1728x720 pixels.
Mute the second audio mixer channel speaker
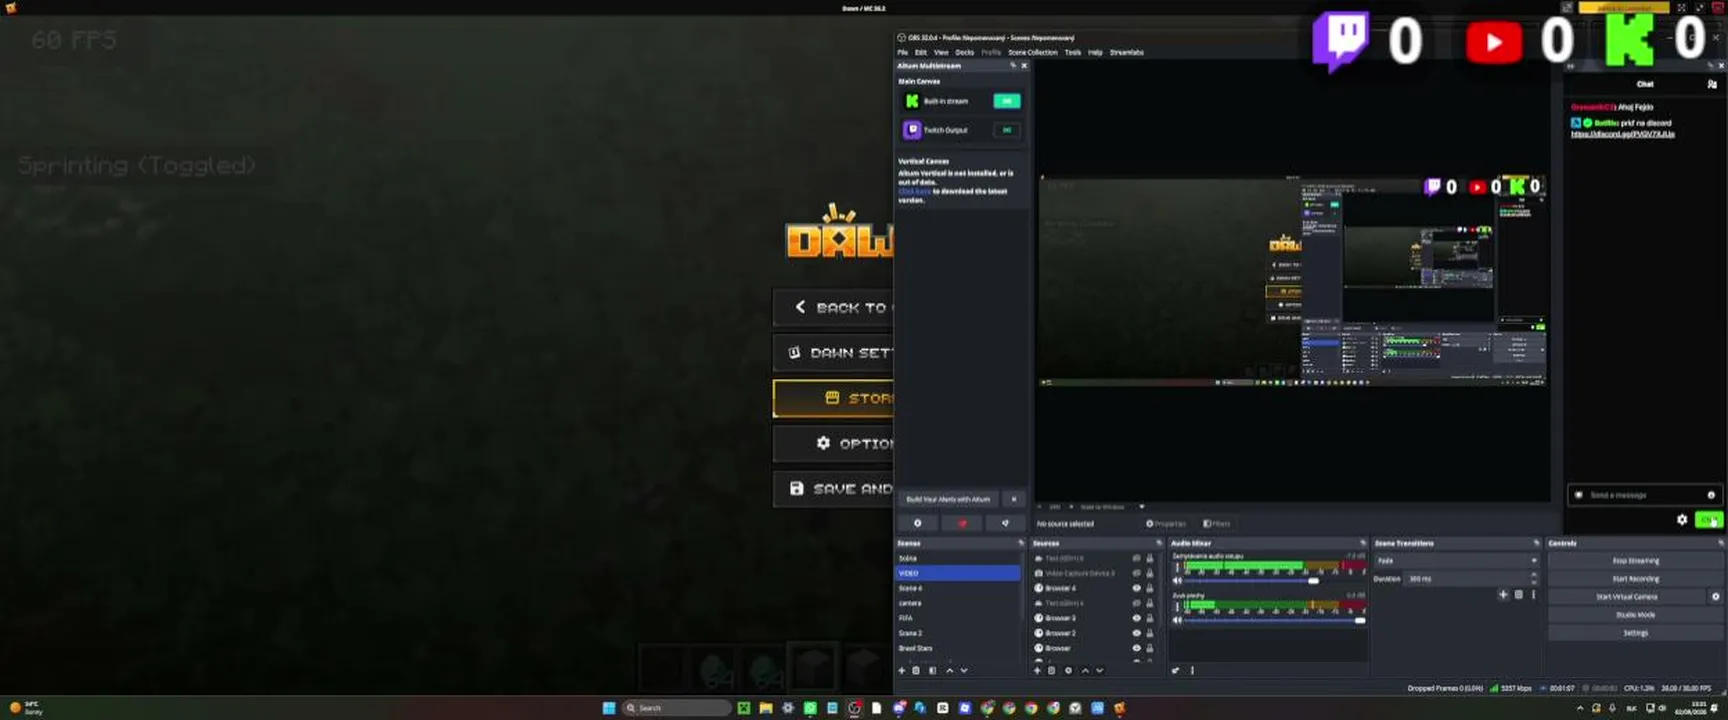coord(1177,620)
